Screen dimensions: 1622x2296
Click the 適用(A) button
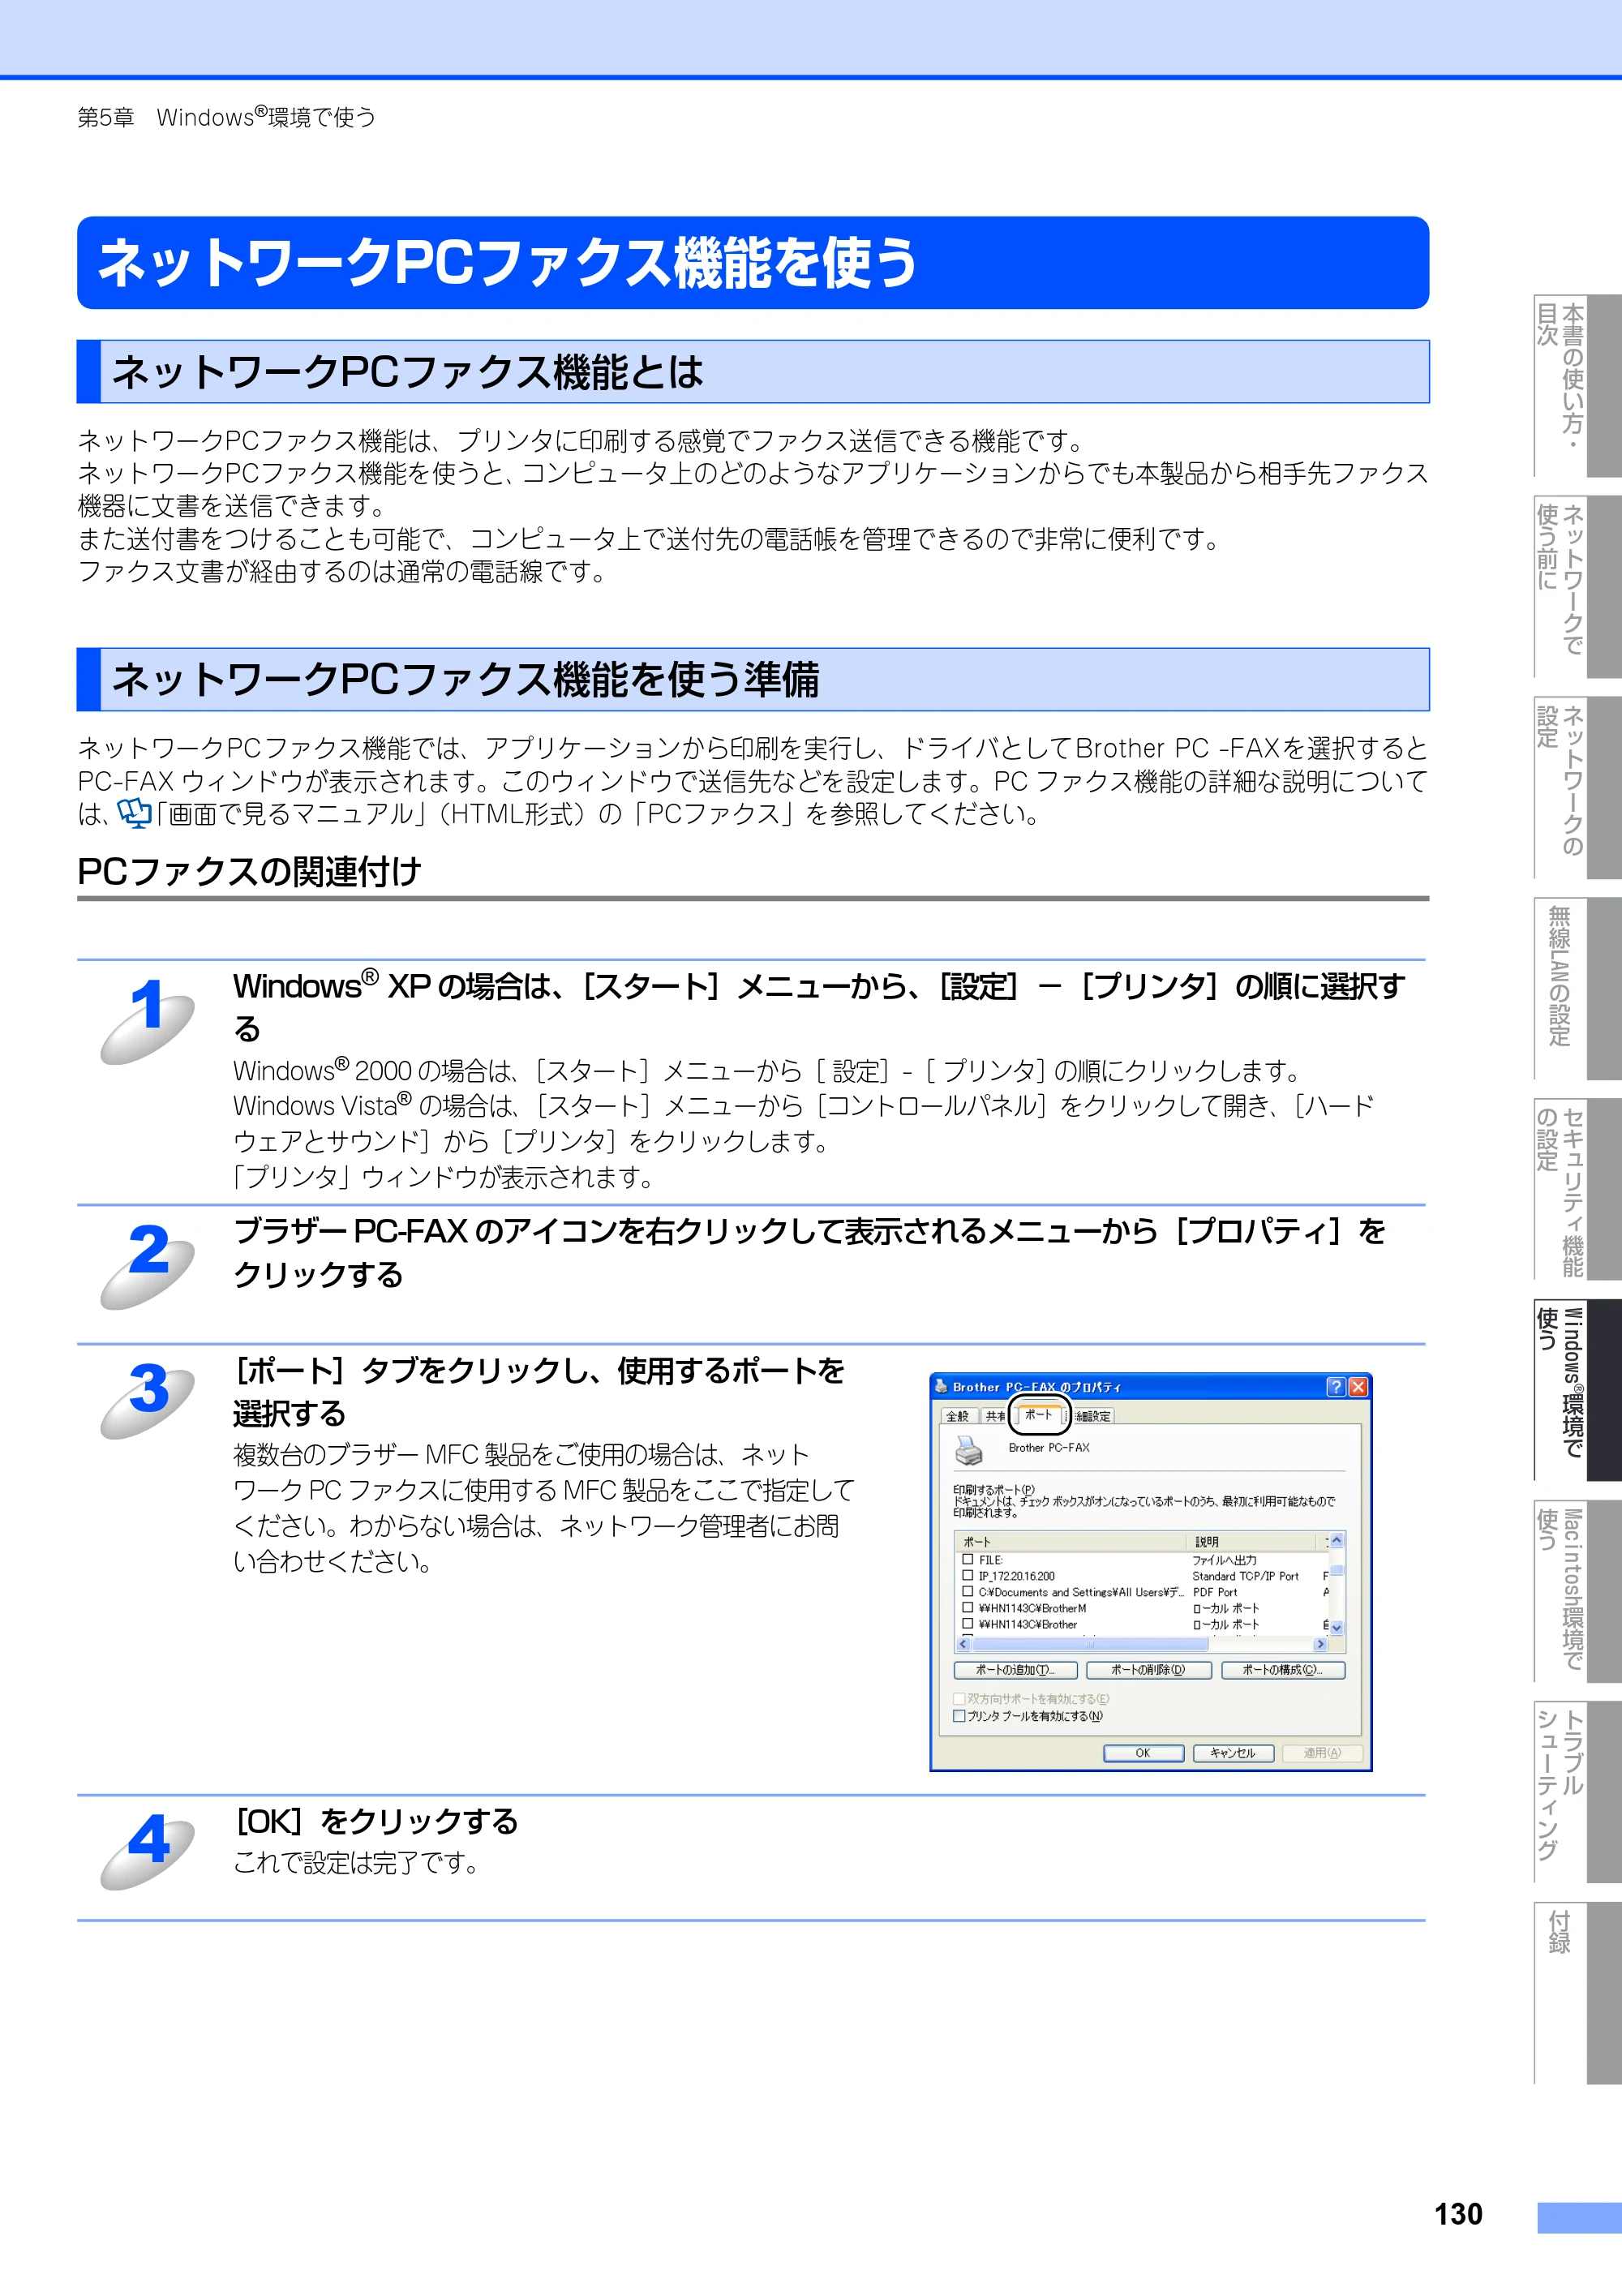pyautogui.click(x=1322, y=1753)
